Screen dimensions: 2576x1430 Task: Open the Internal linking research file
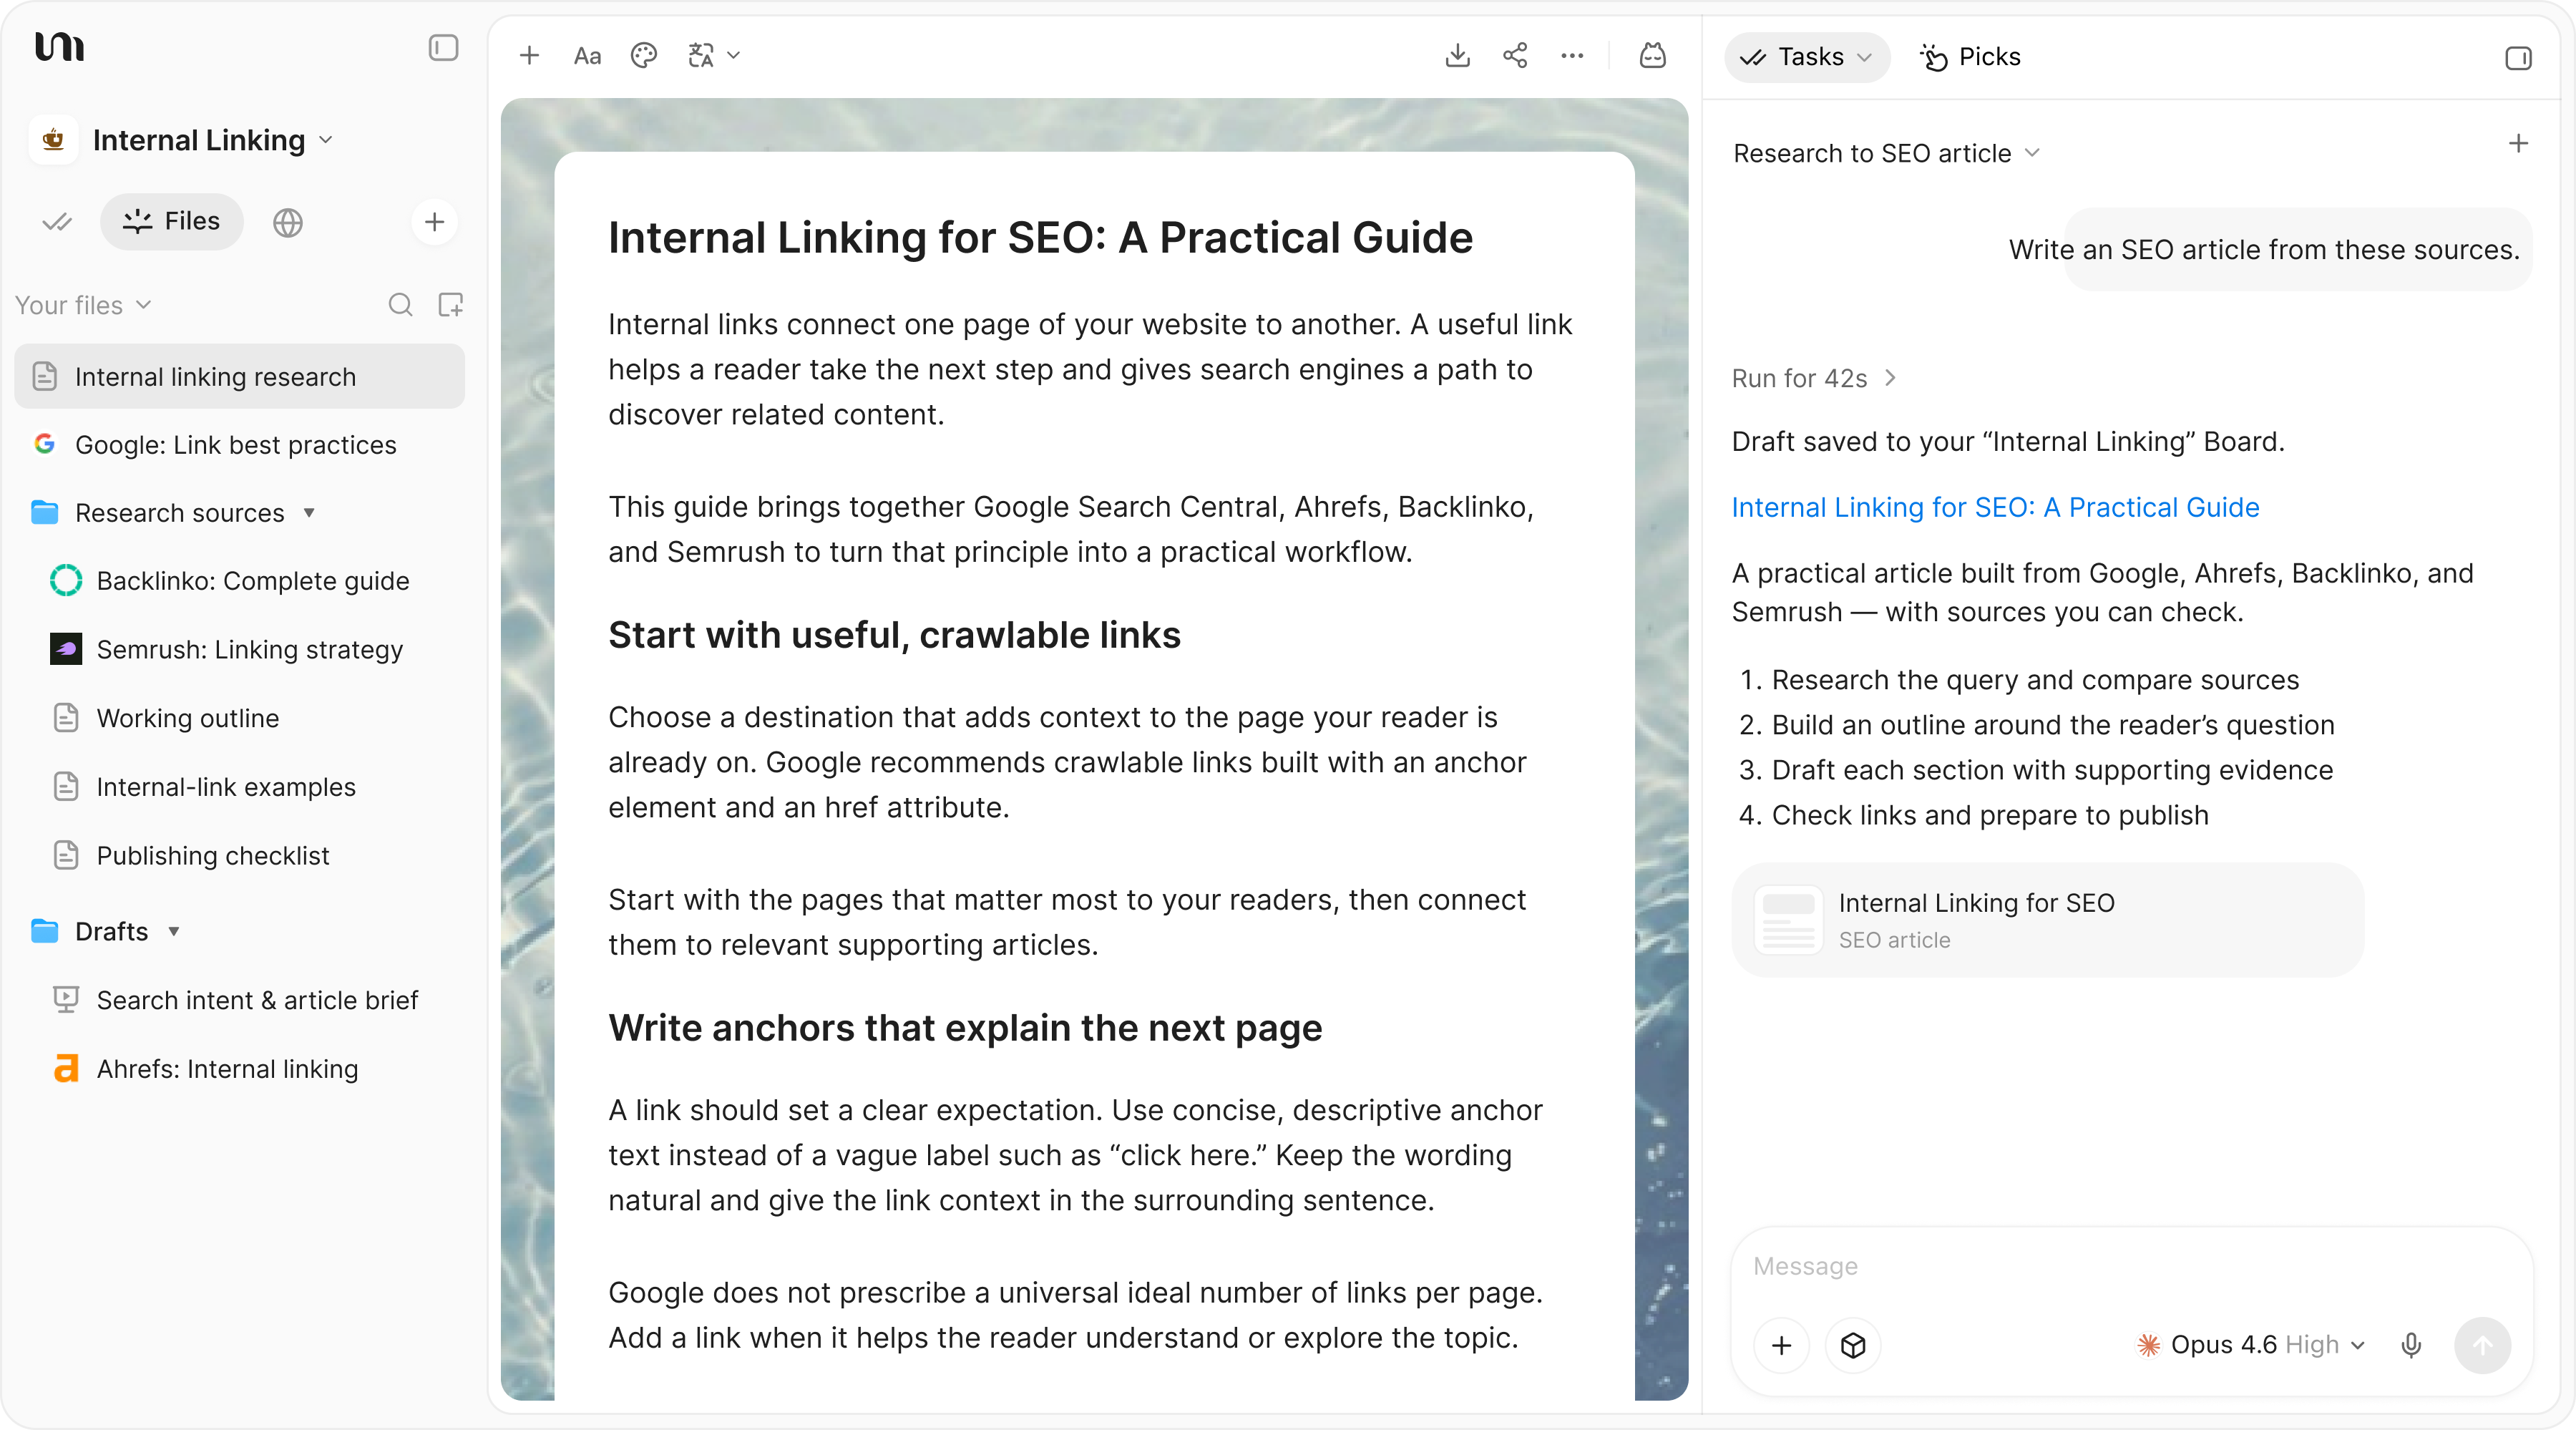[240, 377]
